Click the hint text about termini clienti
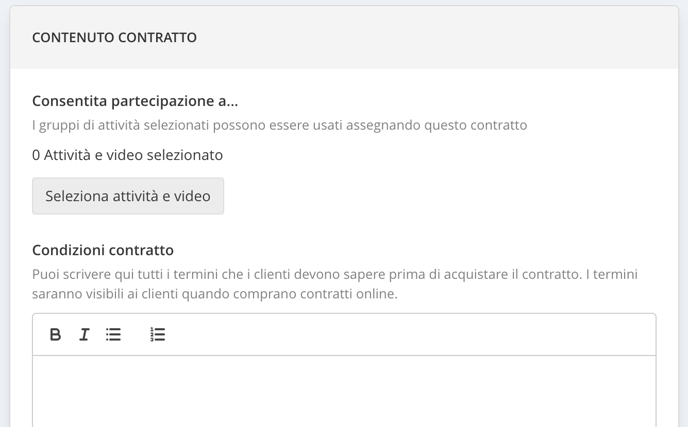This screenshot has height=427, width=688. point(335,284)
